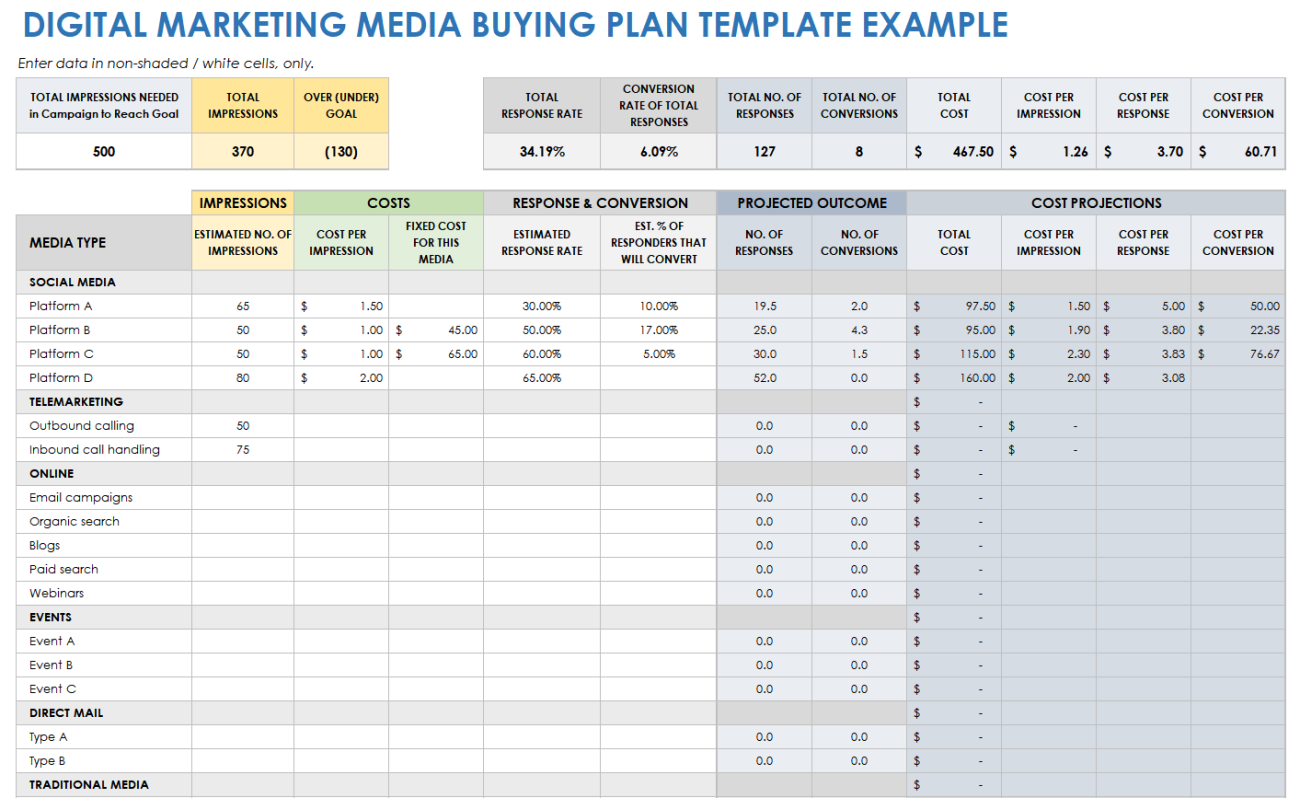Click the Total Impressions Needed value 500
The image size is (1300, 798).
pyautogui.click(x=104, y=152)
